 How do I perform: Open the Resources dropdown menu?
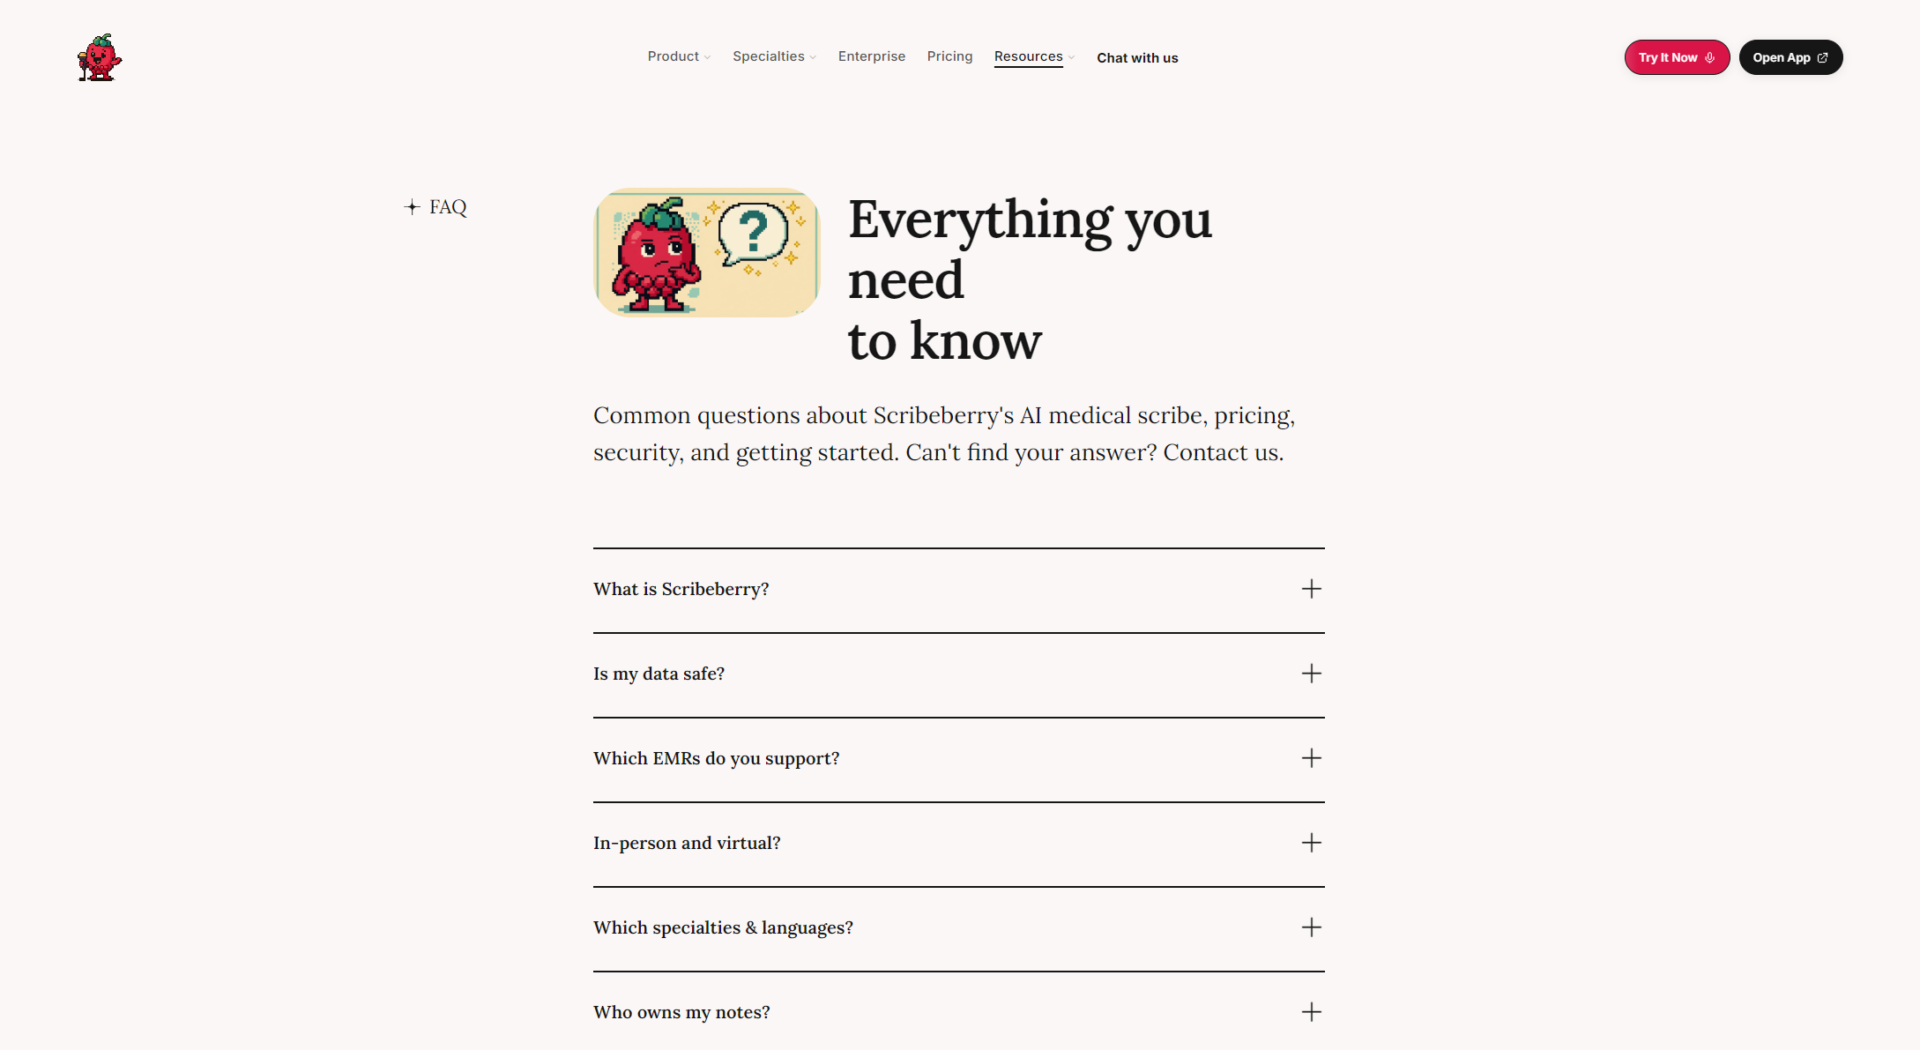coord(1033,57)
